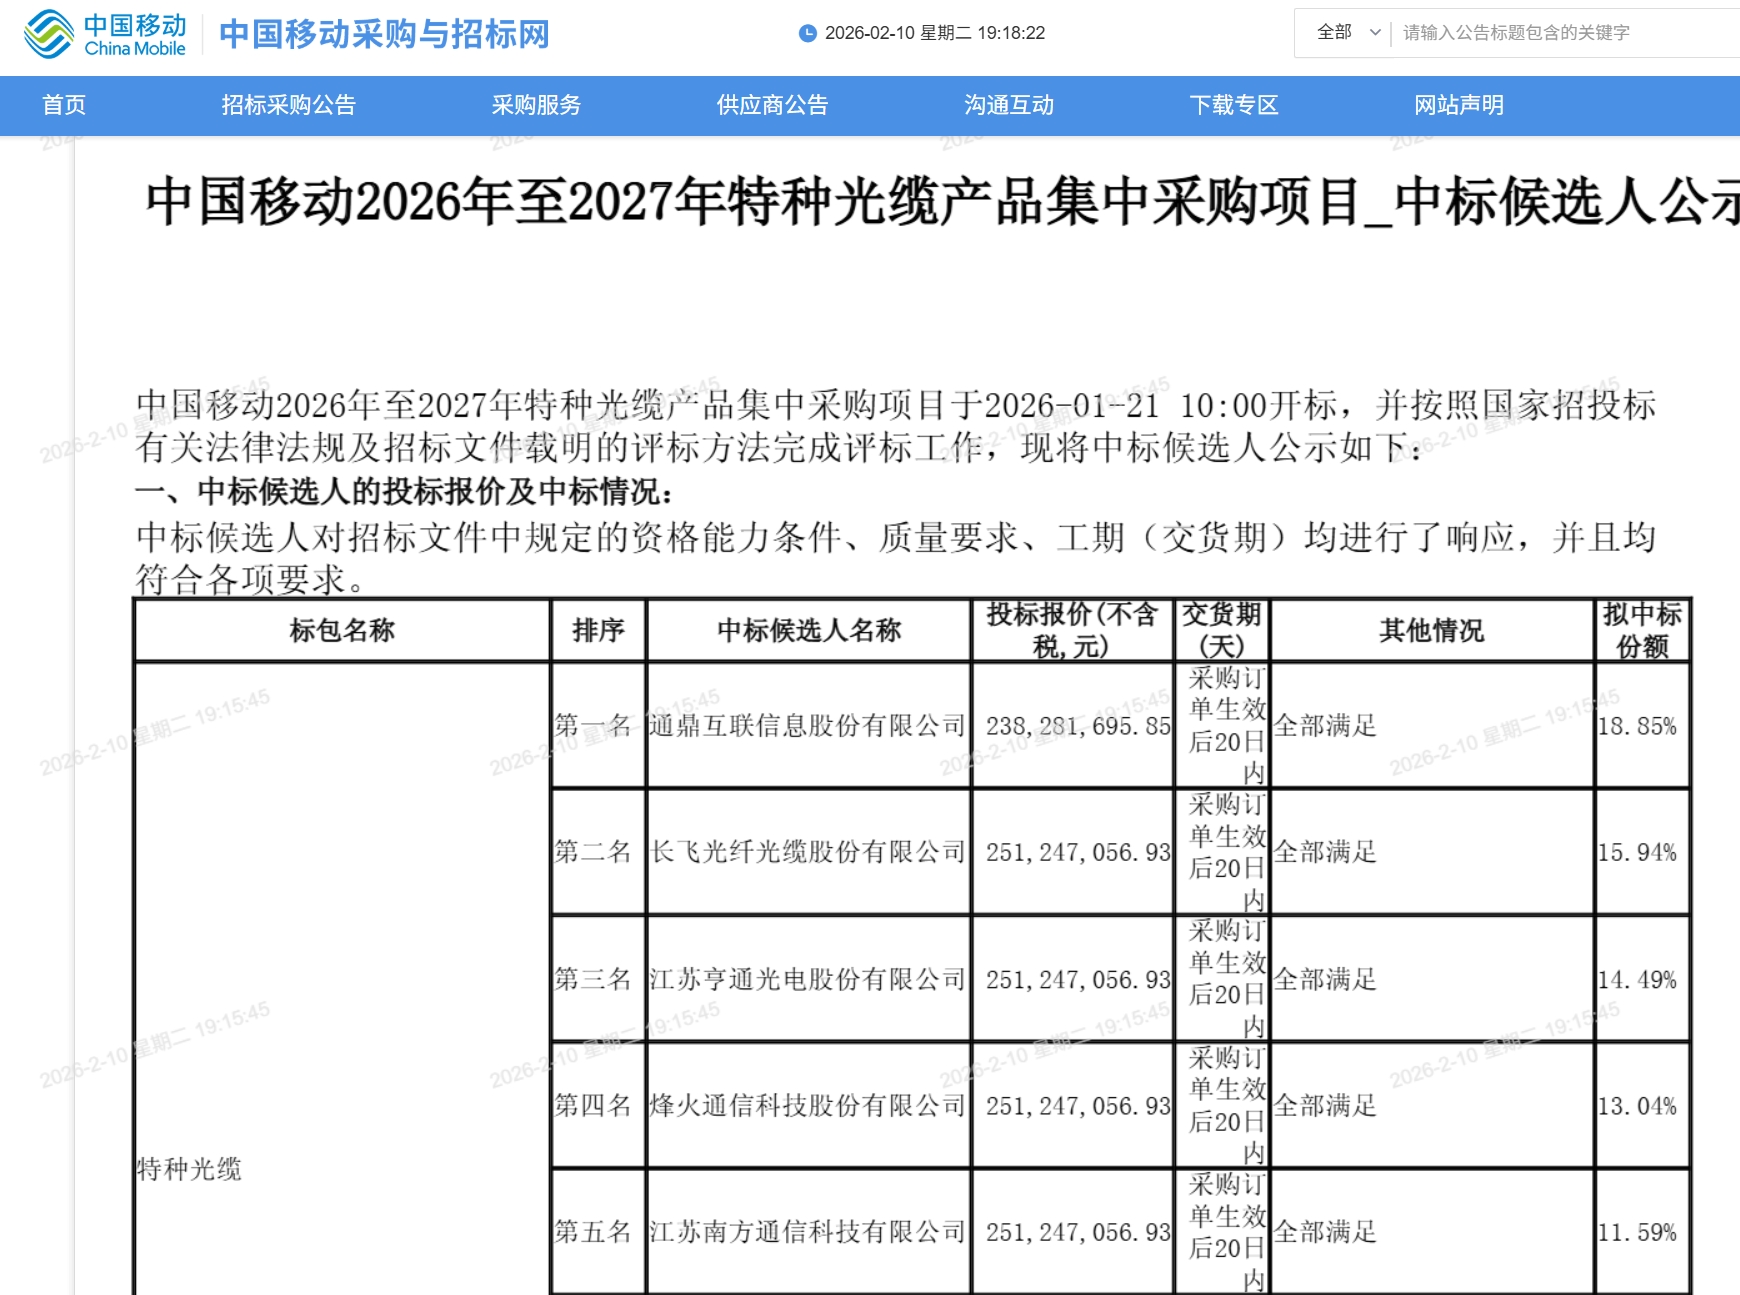Click the bid price 238,281,695.85
Screen dimensions: 1740x1295
pyautogui.click(x=1078, y=726)
